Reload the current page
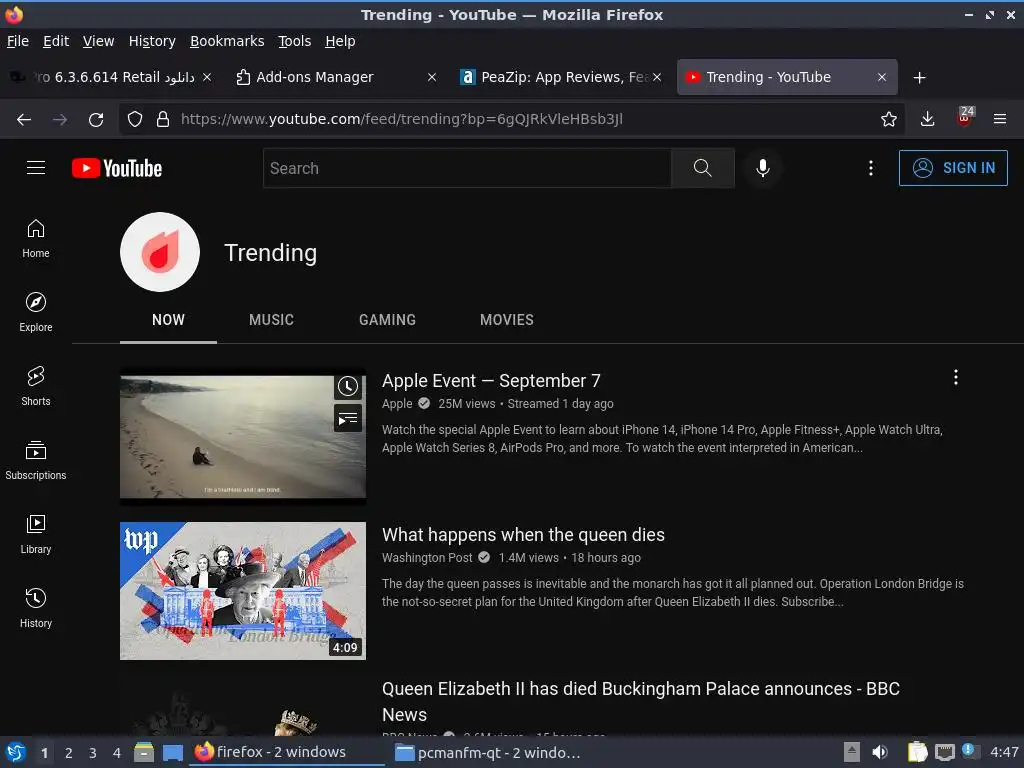1024x768 pixels. click(x=96, y=119)
